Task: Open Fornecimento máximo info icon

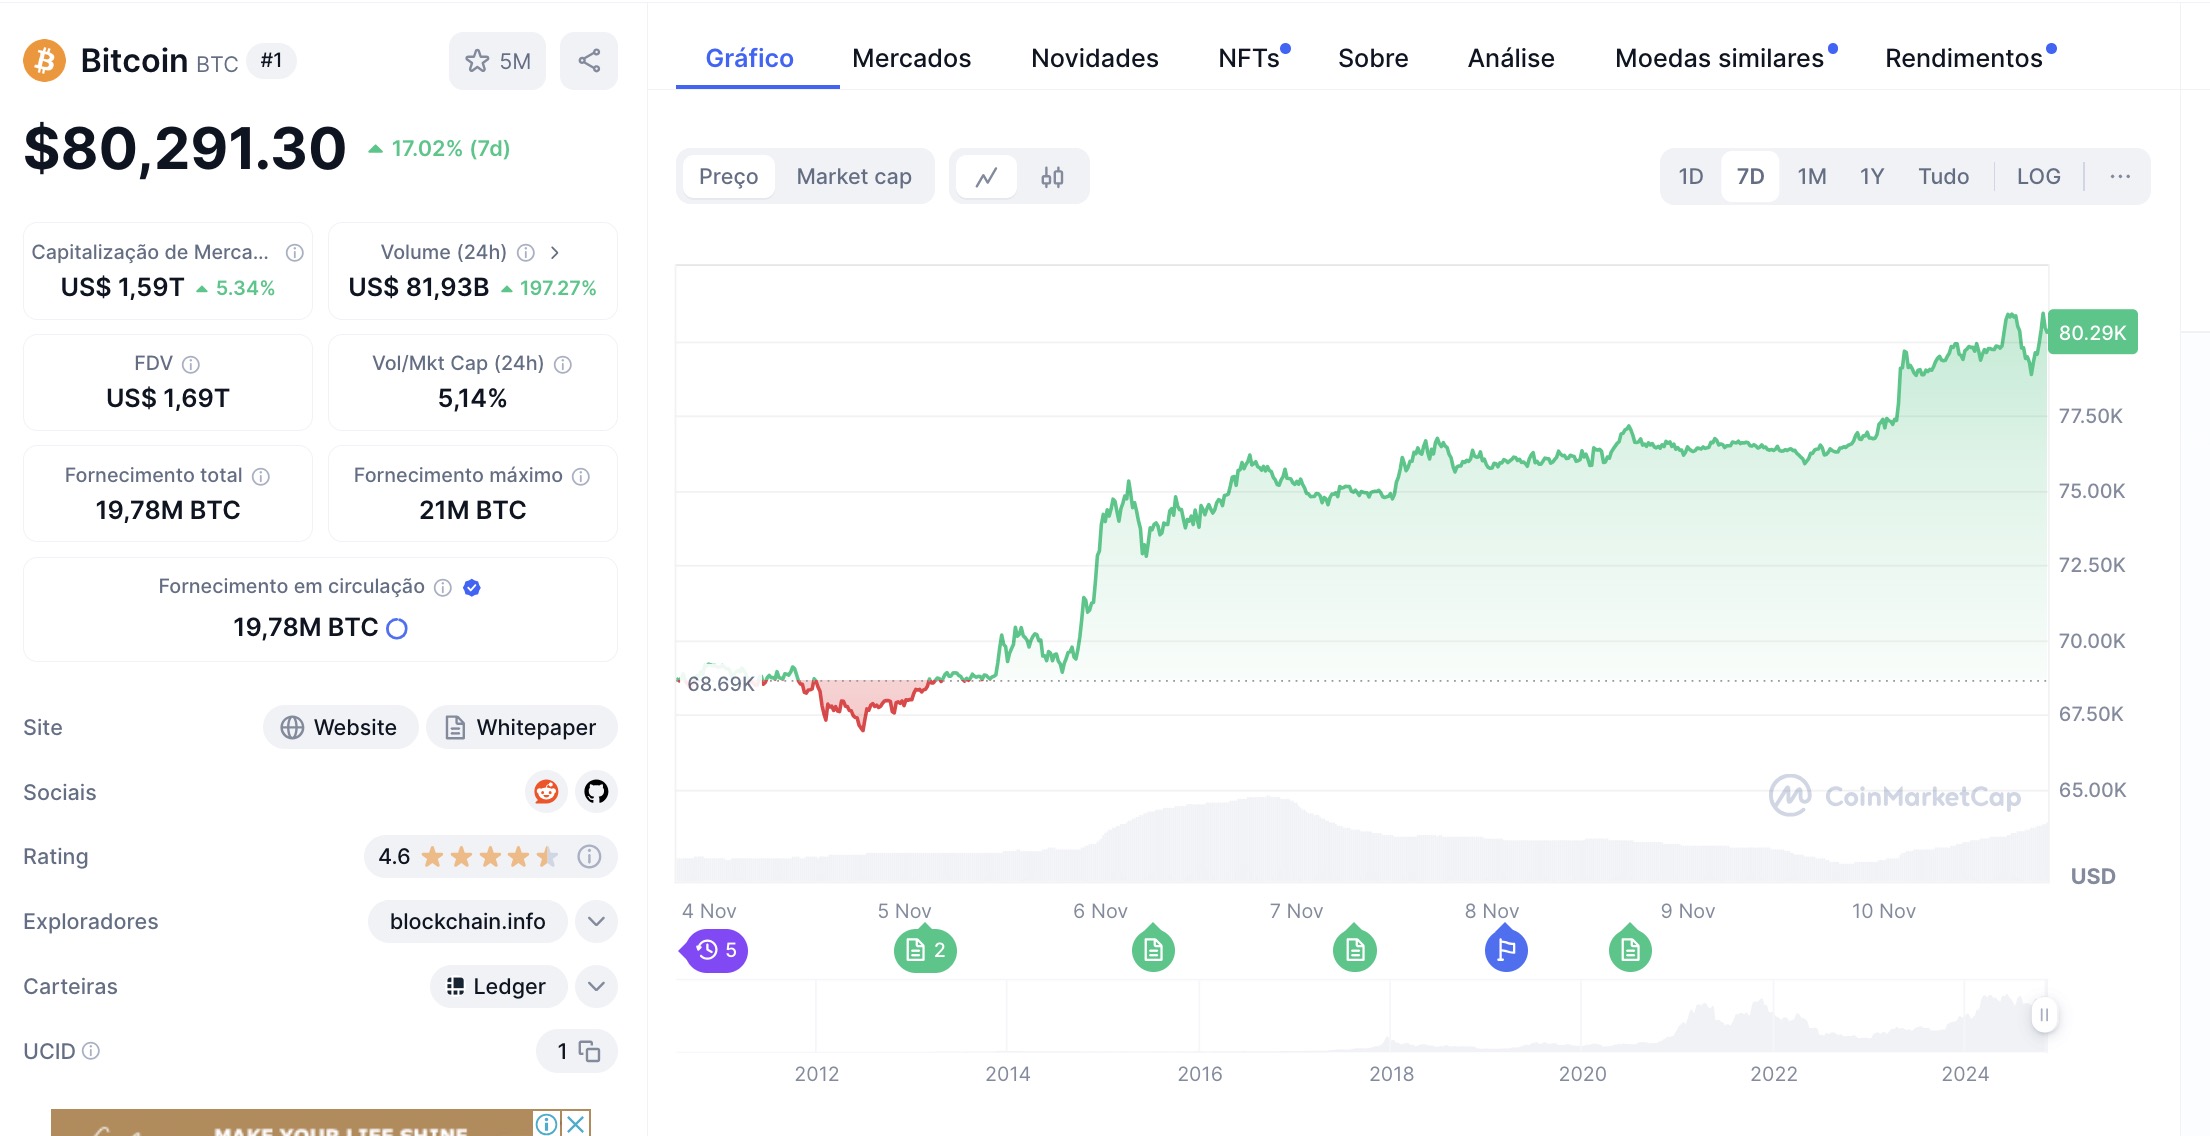Action: pyautogui.click(x=581, y=477)
